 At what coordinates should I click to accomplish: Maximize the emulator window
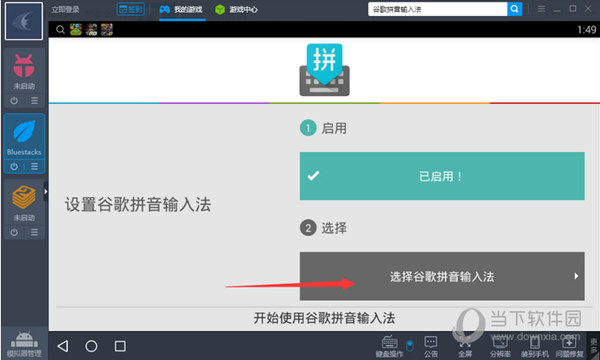coord(572,8)
